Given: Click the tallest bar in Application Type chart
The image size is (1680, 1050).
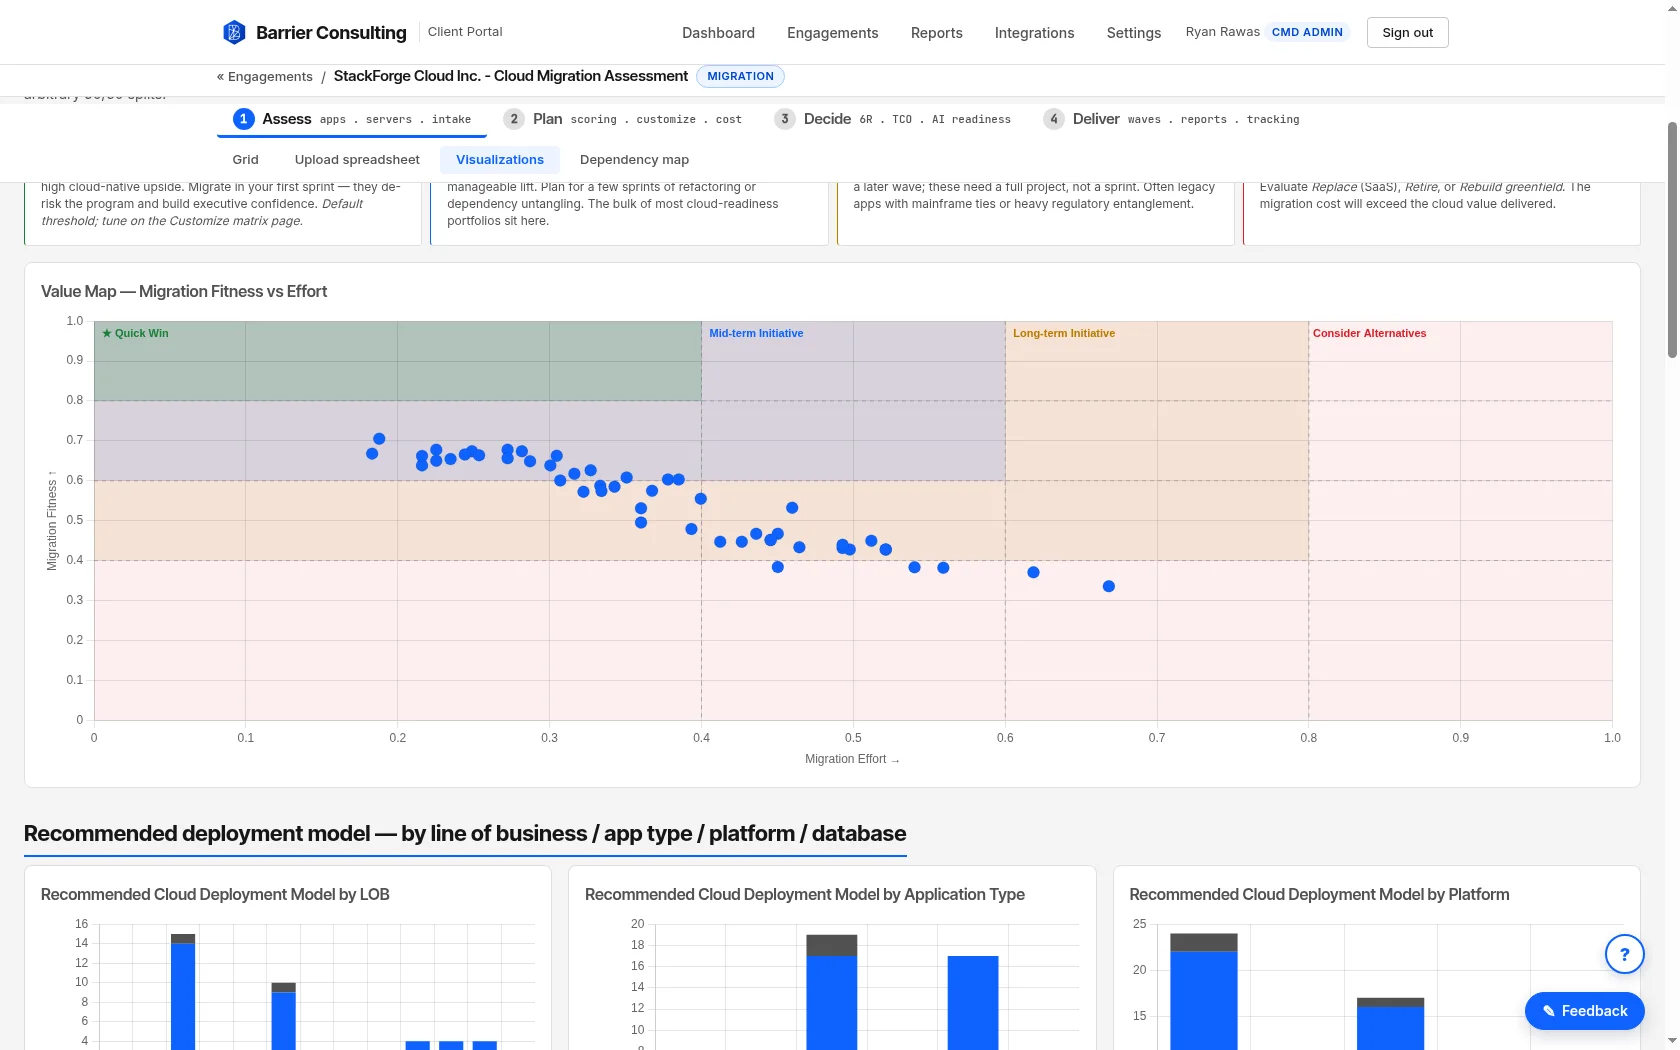Looking at the screenshot, I should 832,992.
